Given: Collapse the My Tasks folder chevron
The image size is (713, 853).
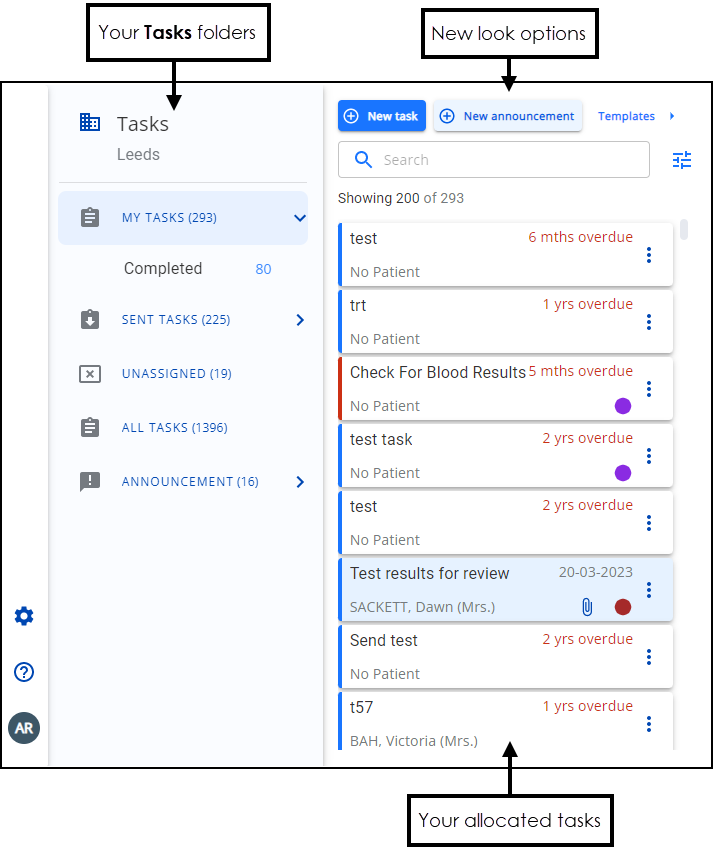Looking at the screenshot, I should pos(298,218).
